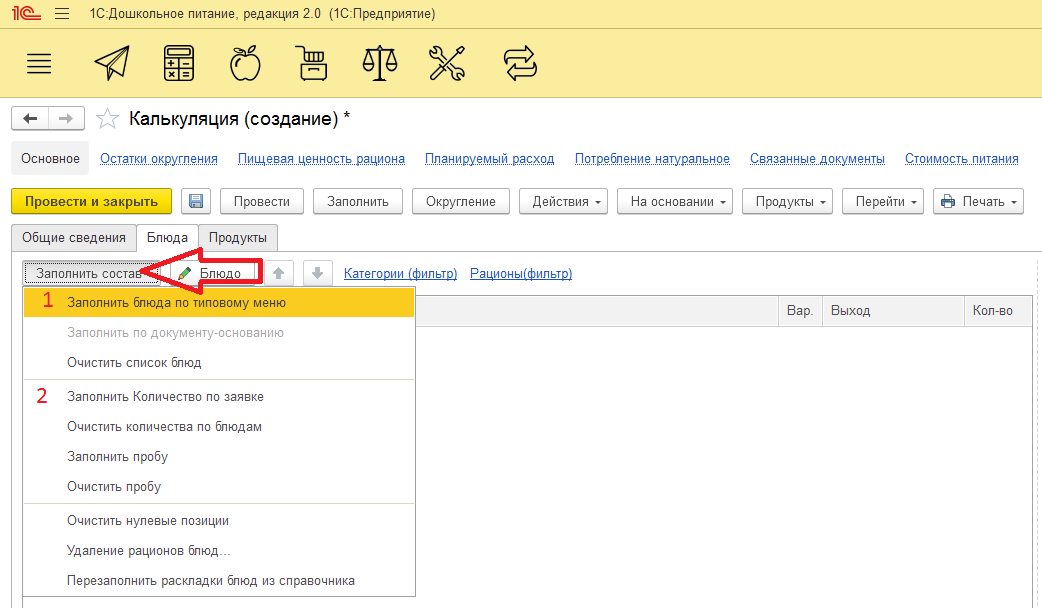Open the shopping cart section icon
The image size is (1042, 608).
pyautogui.click(x=312, y=64)
